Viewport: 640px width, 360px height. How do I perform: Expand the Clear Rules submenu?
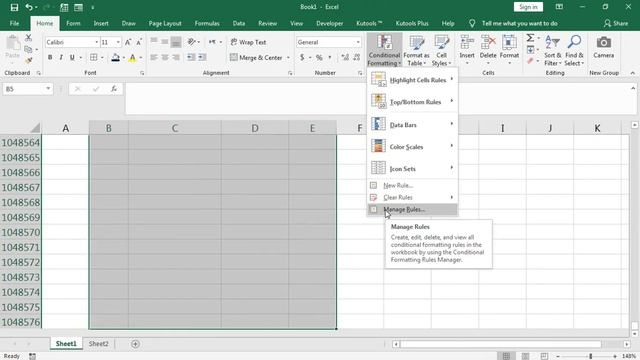pyautogui.click(x=412, y=197)
